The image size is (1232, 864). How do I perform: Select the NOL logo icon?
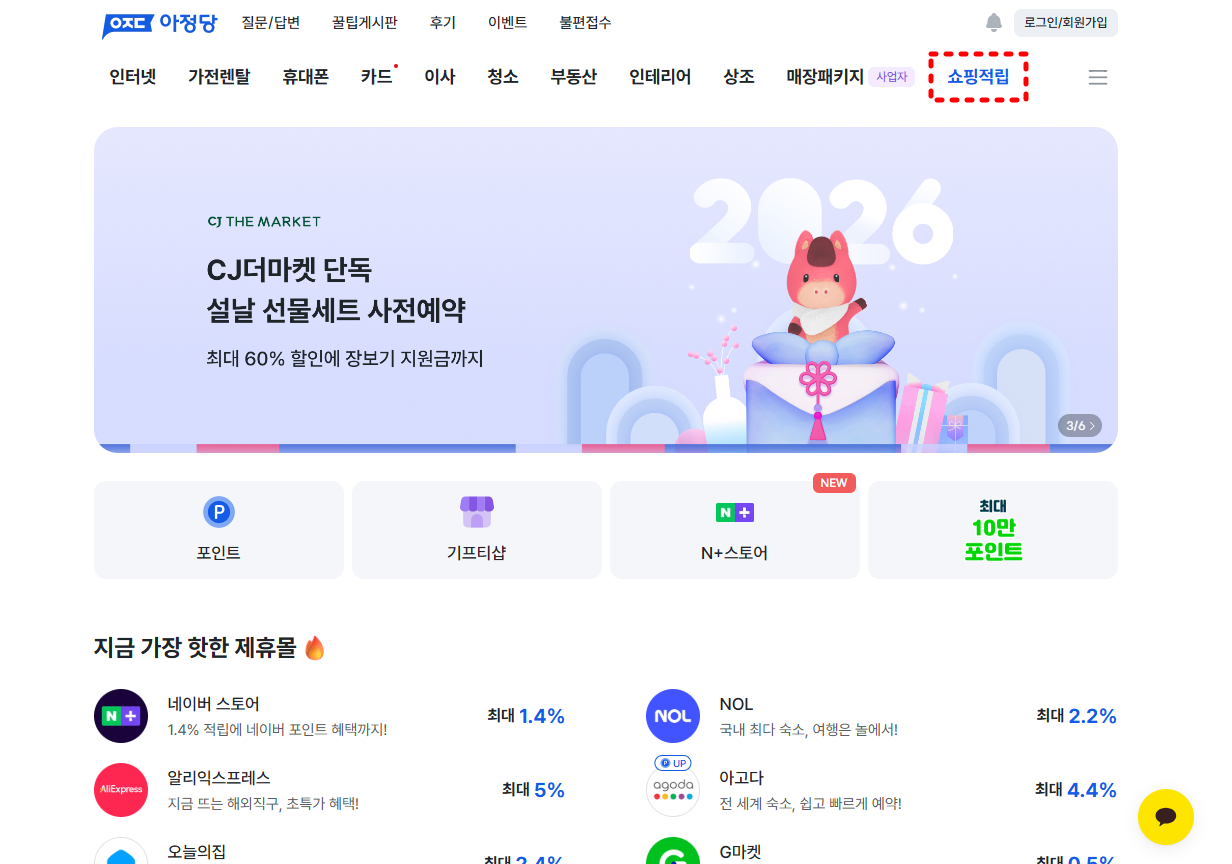tap(673, 716)
